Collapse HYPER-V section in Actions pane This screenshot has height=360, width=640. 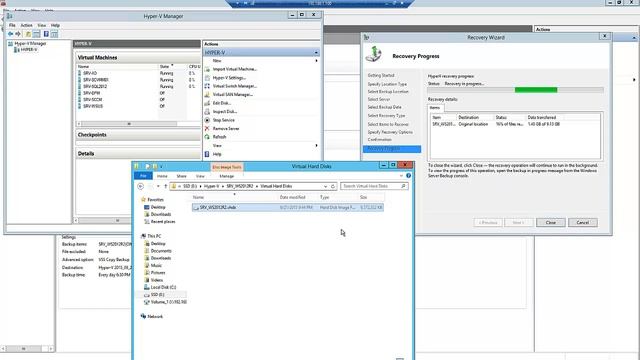tap(316, 53)
